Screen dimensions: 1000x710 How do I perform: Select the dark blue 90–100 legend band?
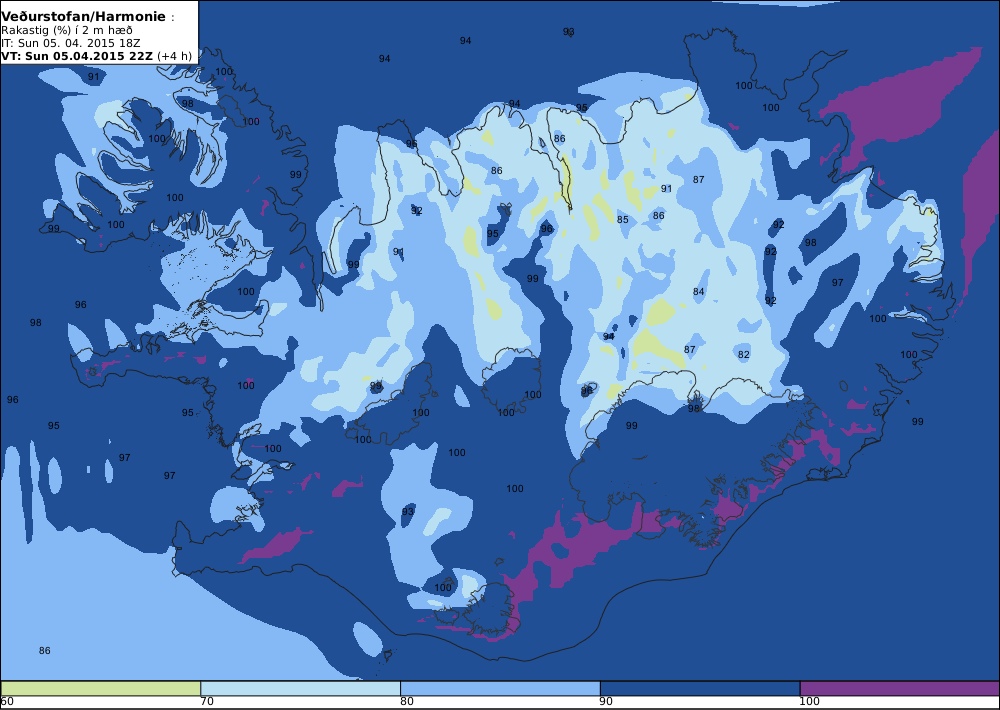click(700, 688)
